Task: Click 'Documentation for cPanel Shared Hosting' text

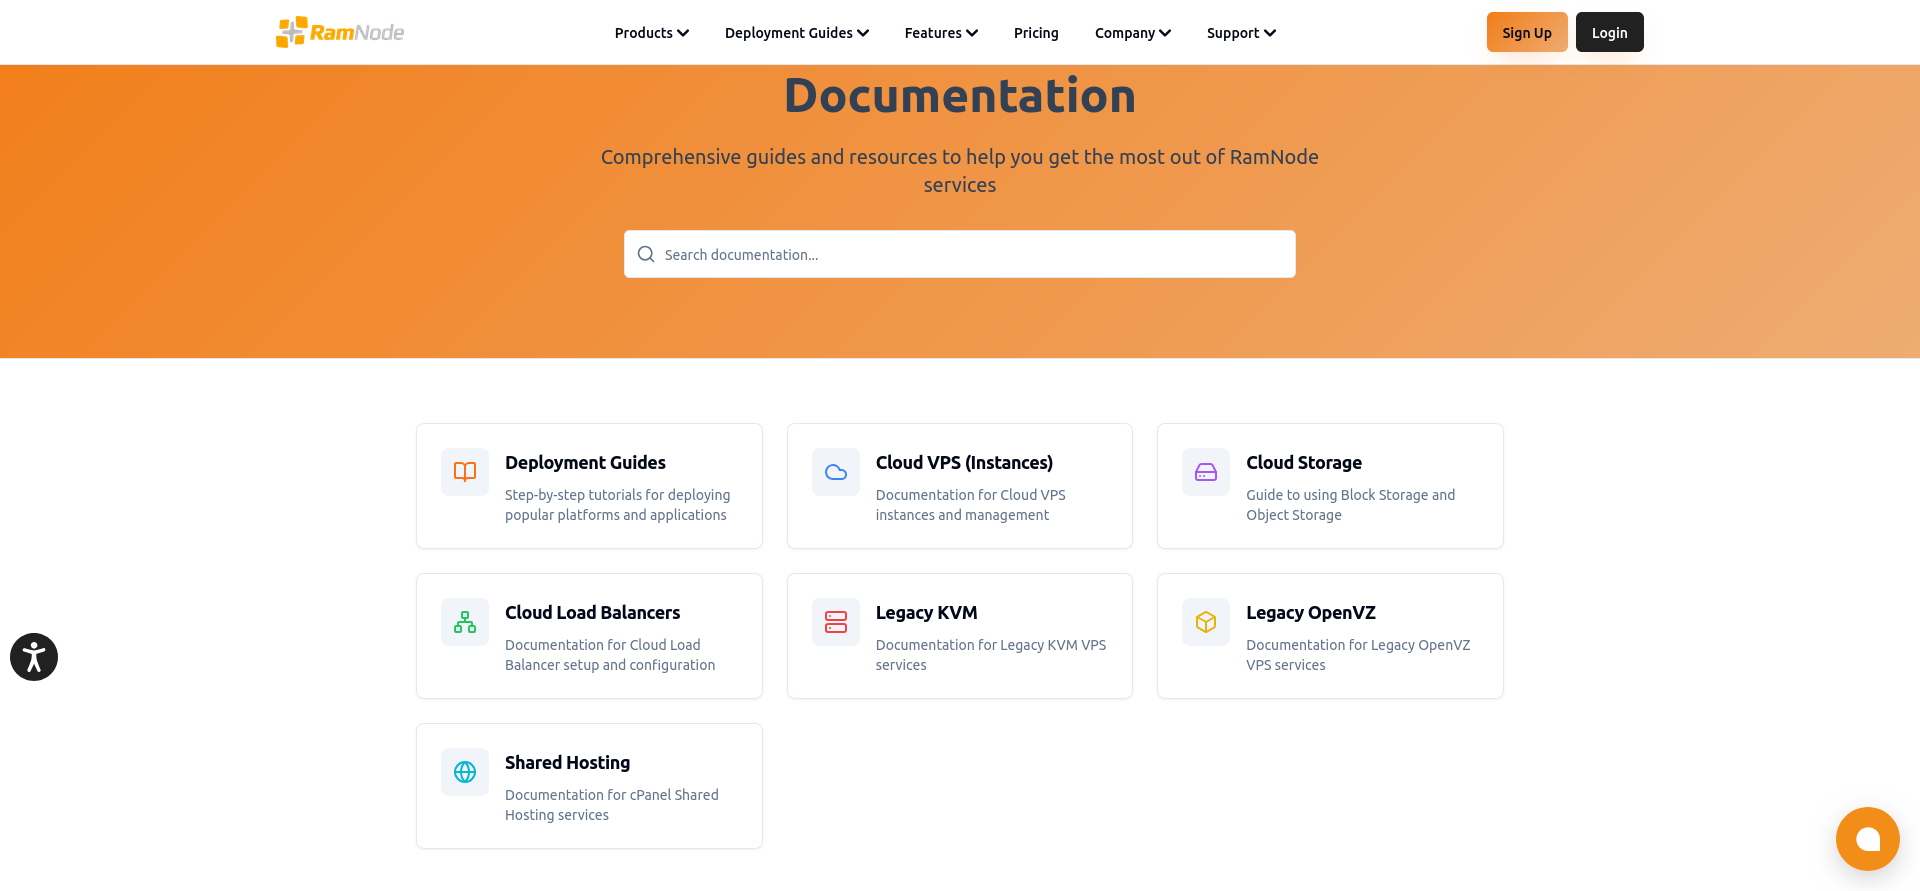Action: (612, 805)
